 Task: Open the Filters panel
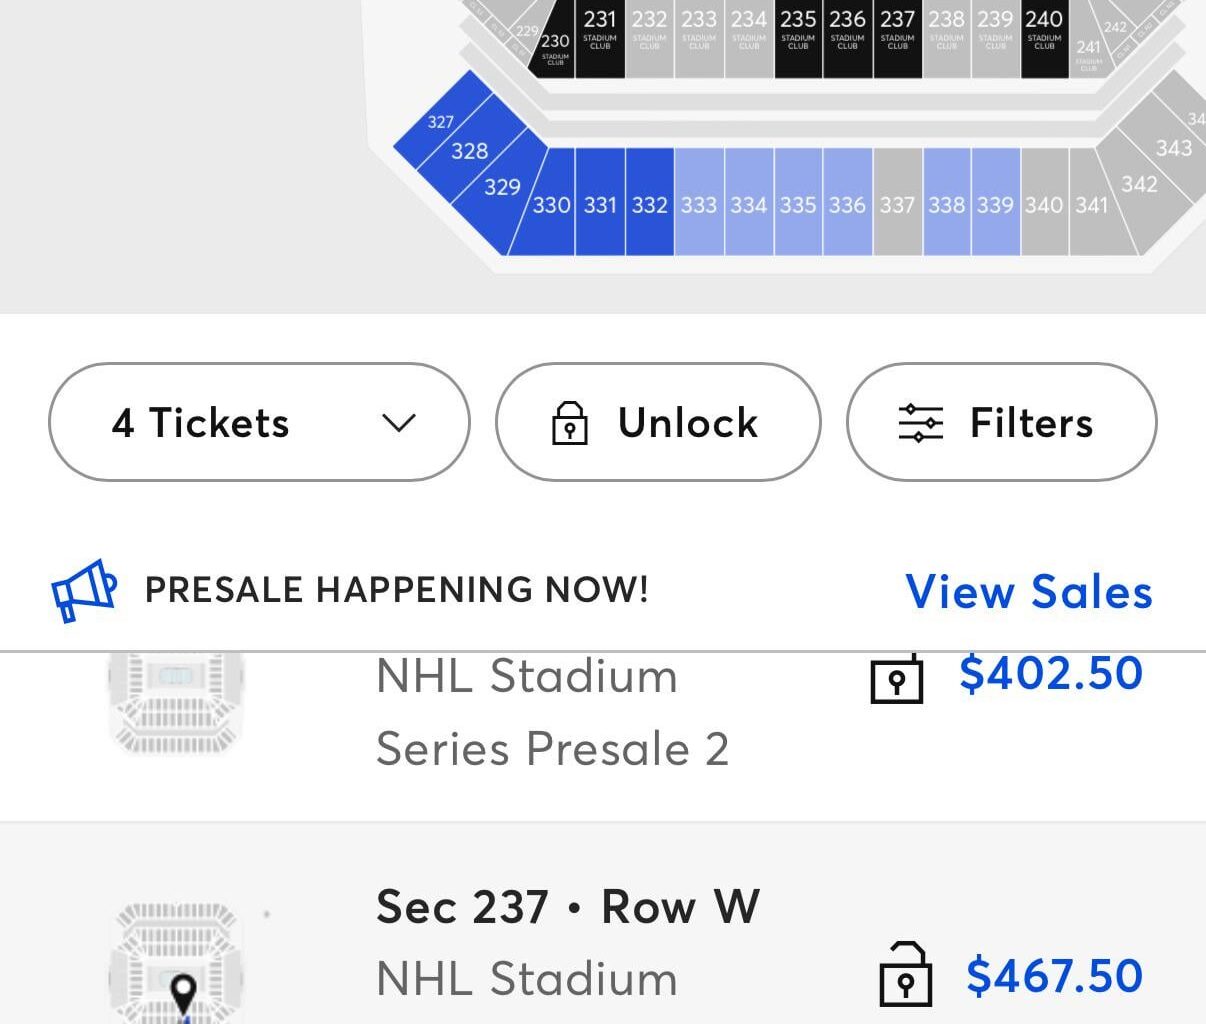pyautogui.click(x=1001, y=422)
